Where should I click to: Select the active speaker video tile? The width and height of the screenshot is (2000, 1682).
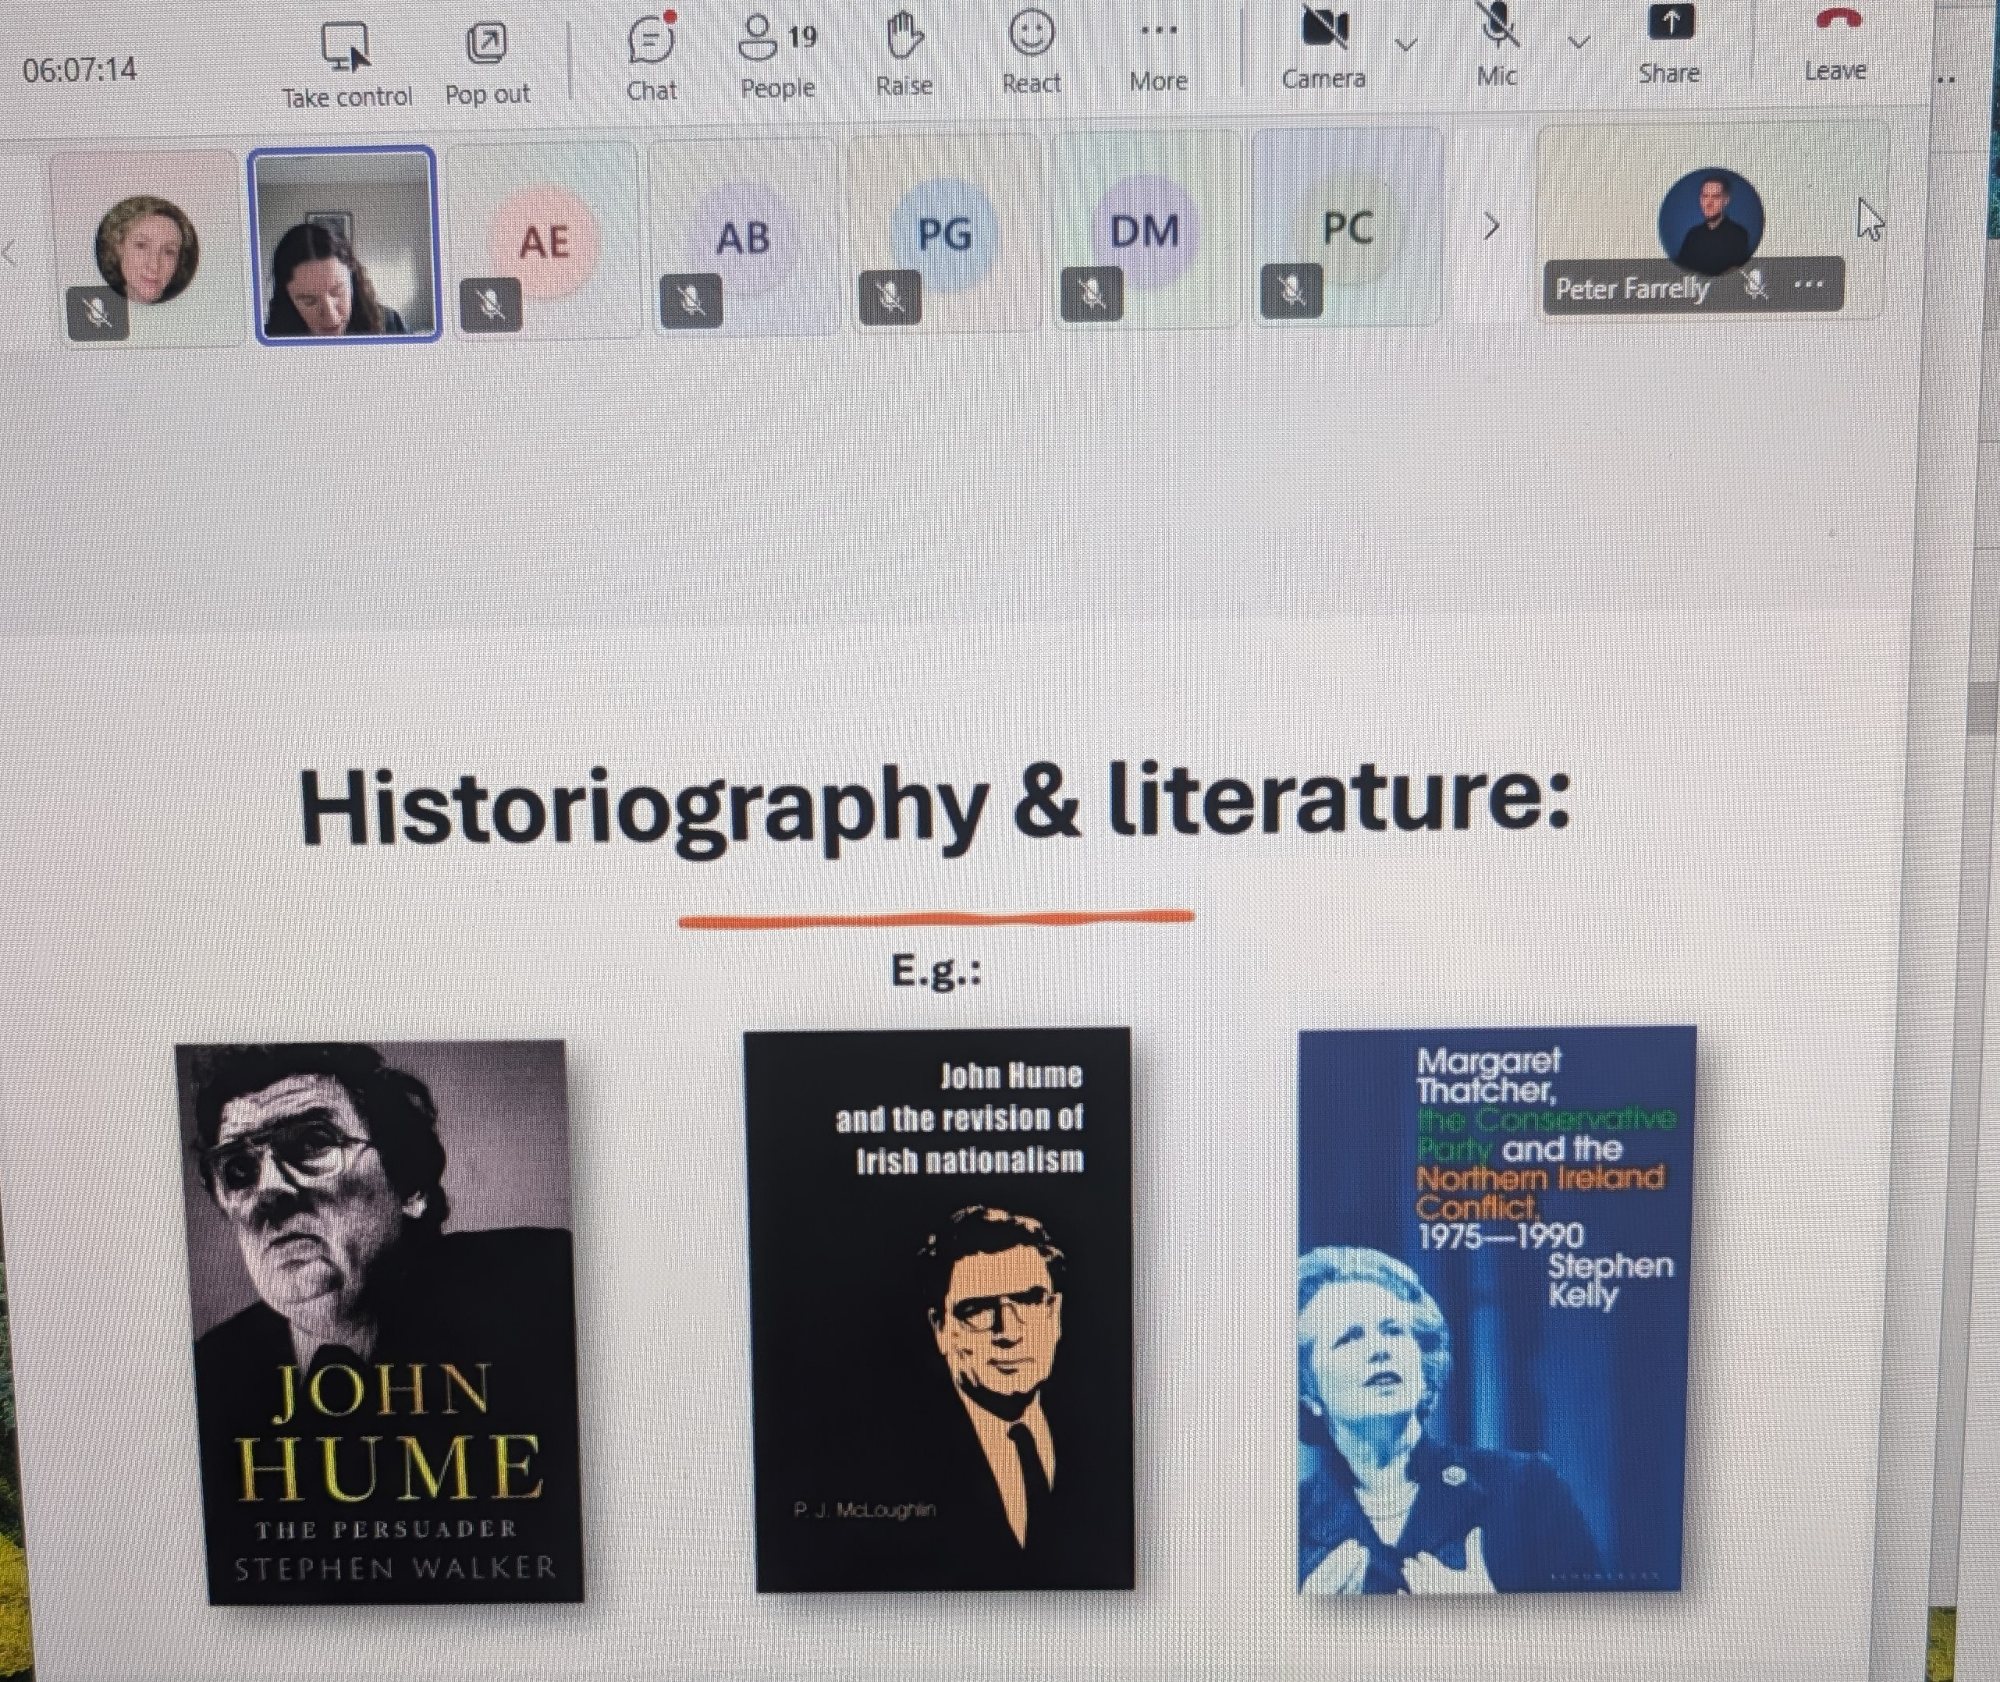point(346,245)
